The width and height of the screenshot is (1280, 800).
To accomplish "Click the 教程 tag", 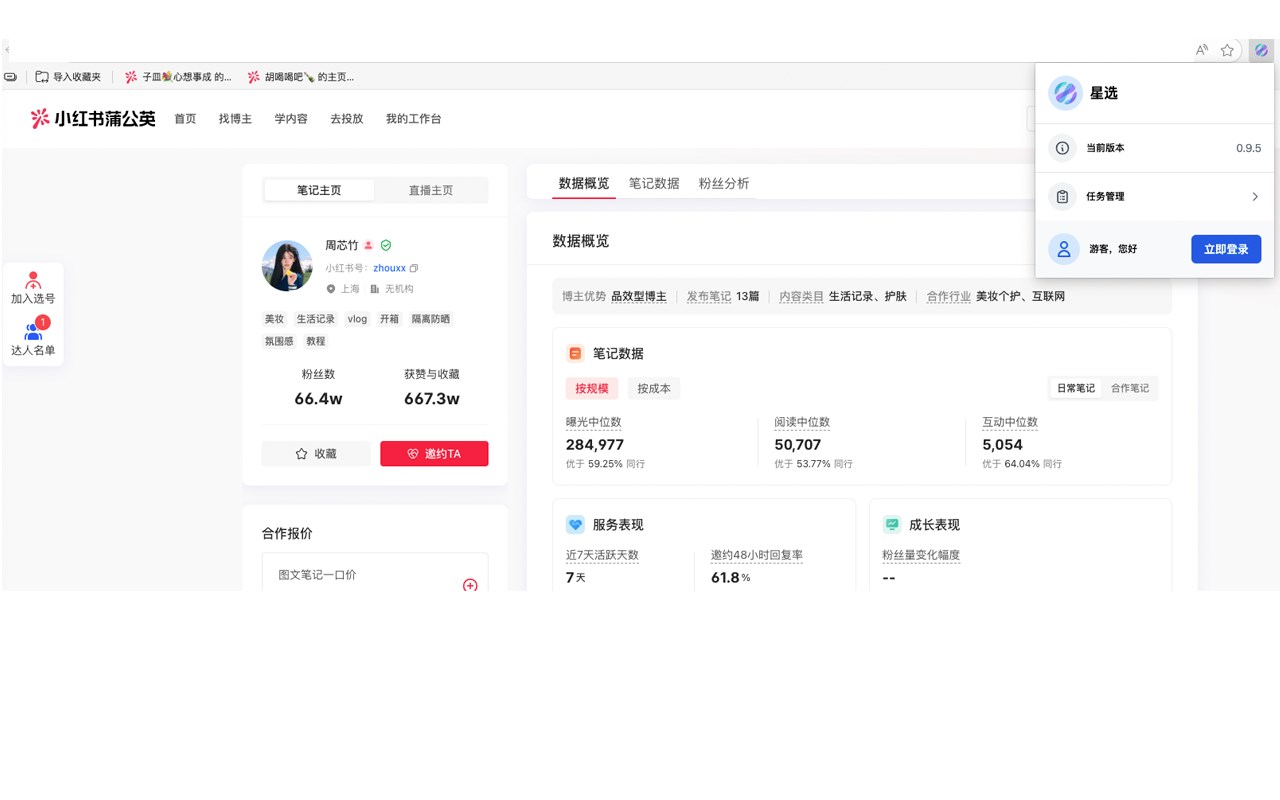I will click(316, 341).
